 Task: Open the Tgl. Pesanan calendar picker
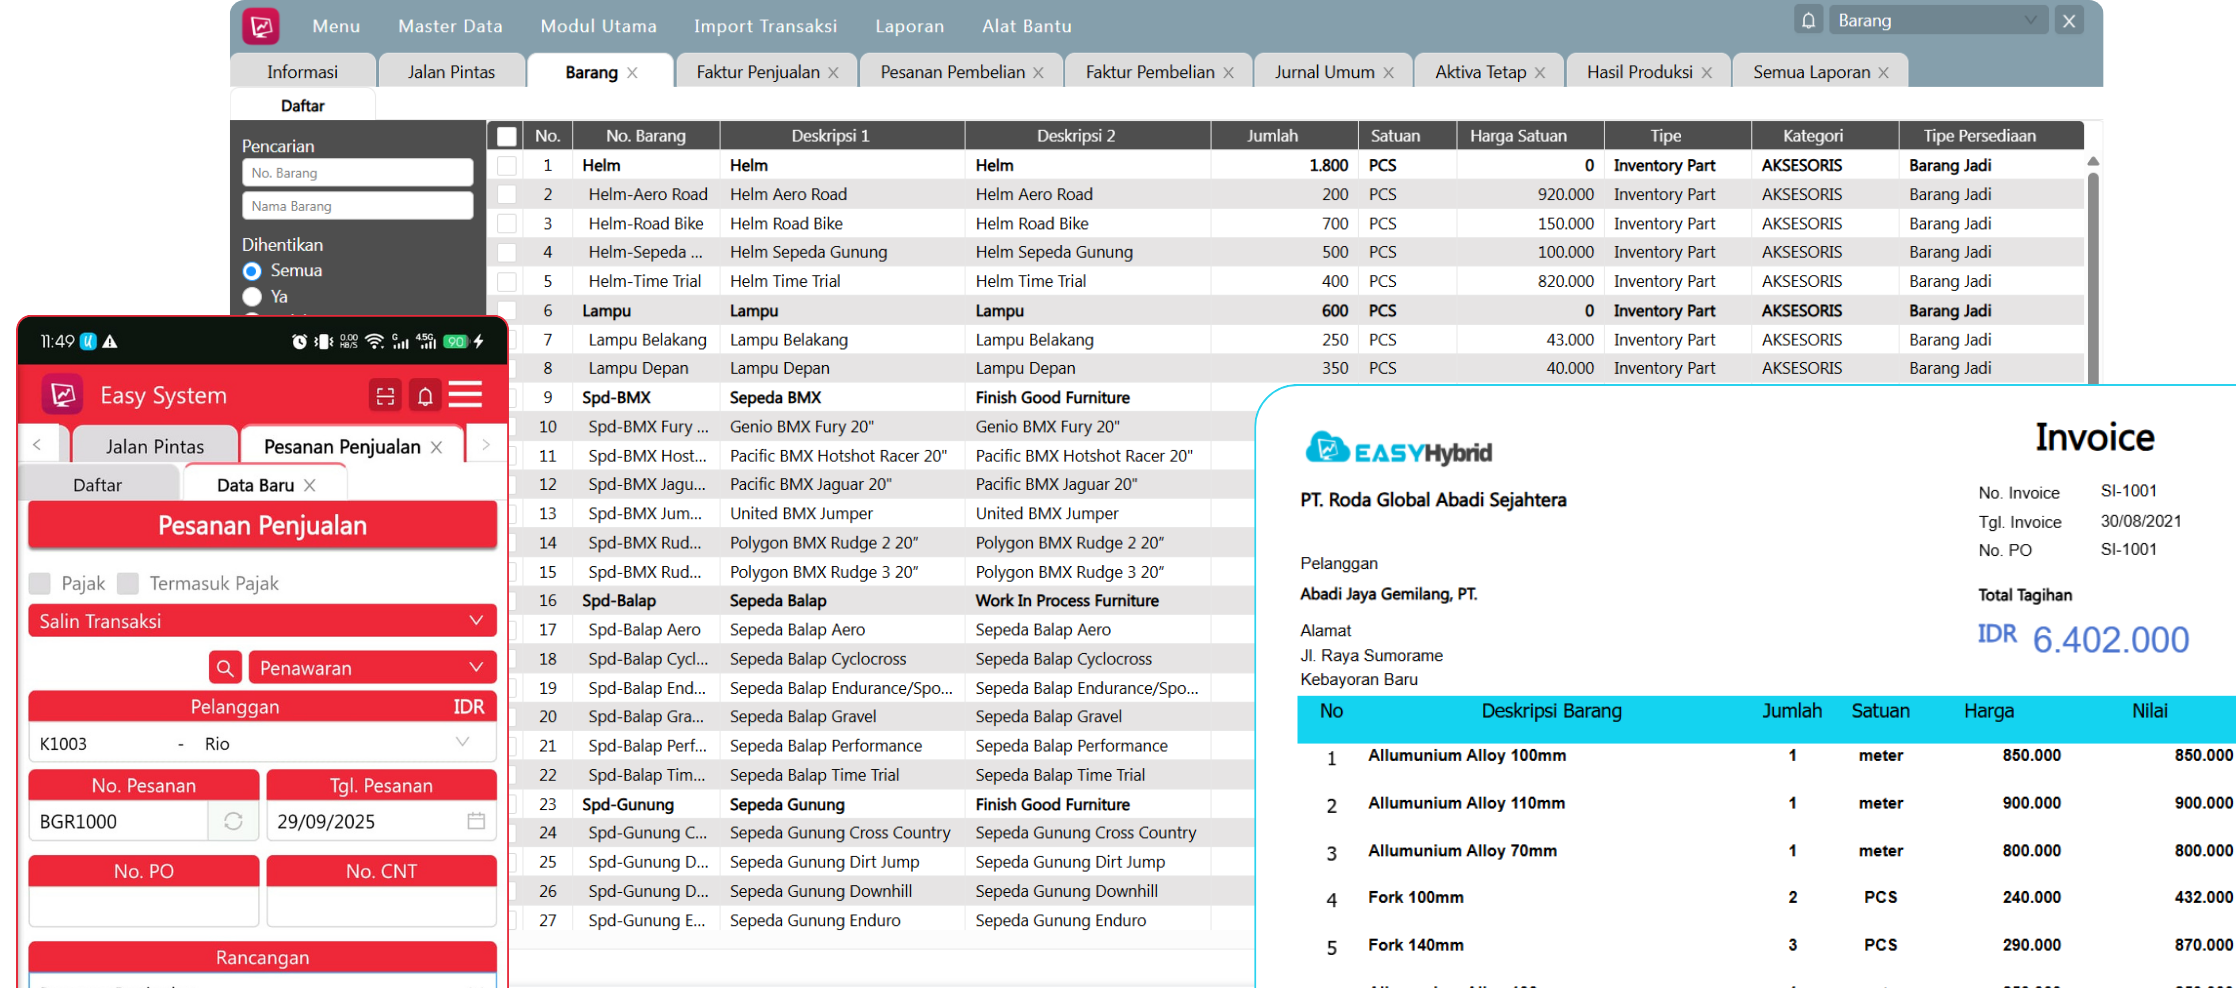click(476, 821)
